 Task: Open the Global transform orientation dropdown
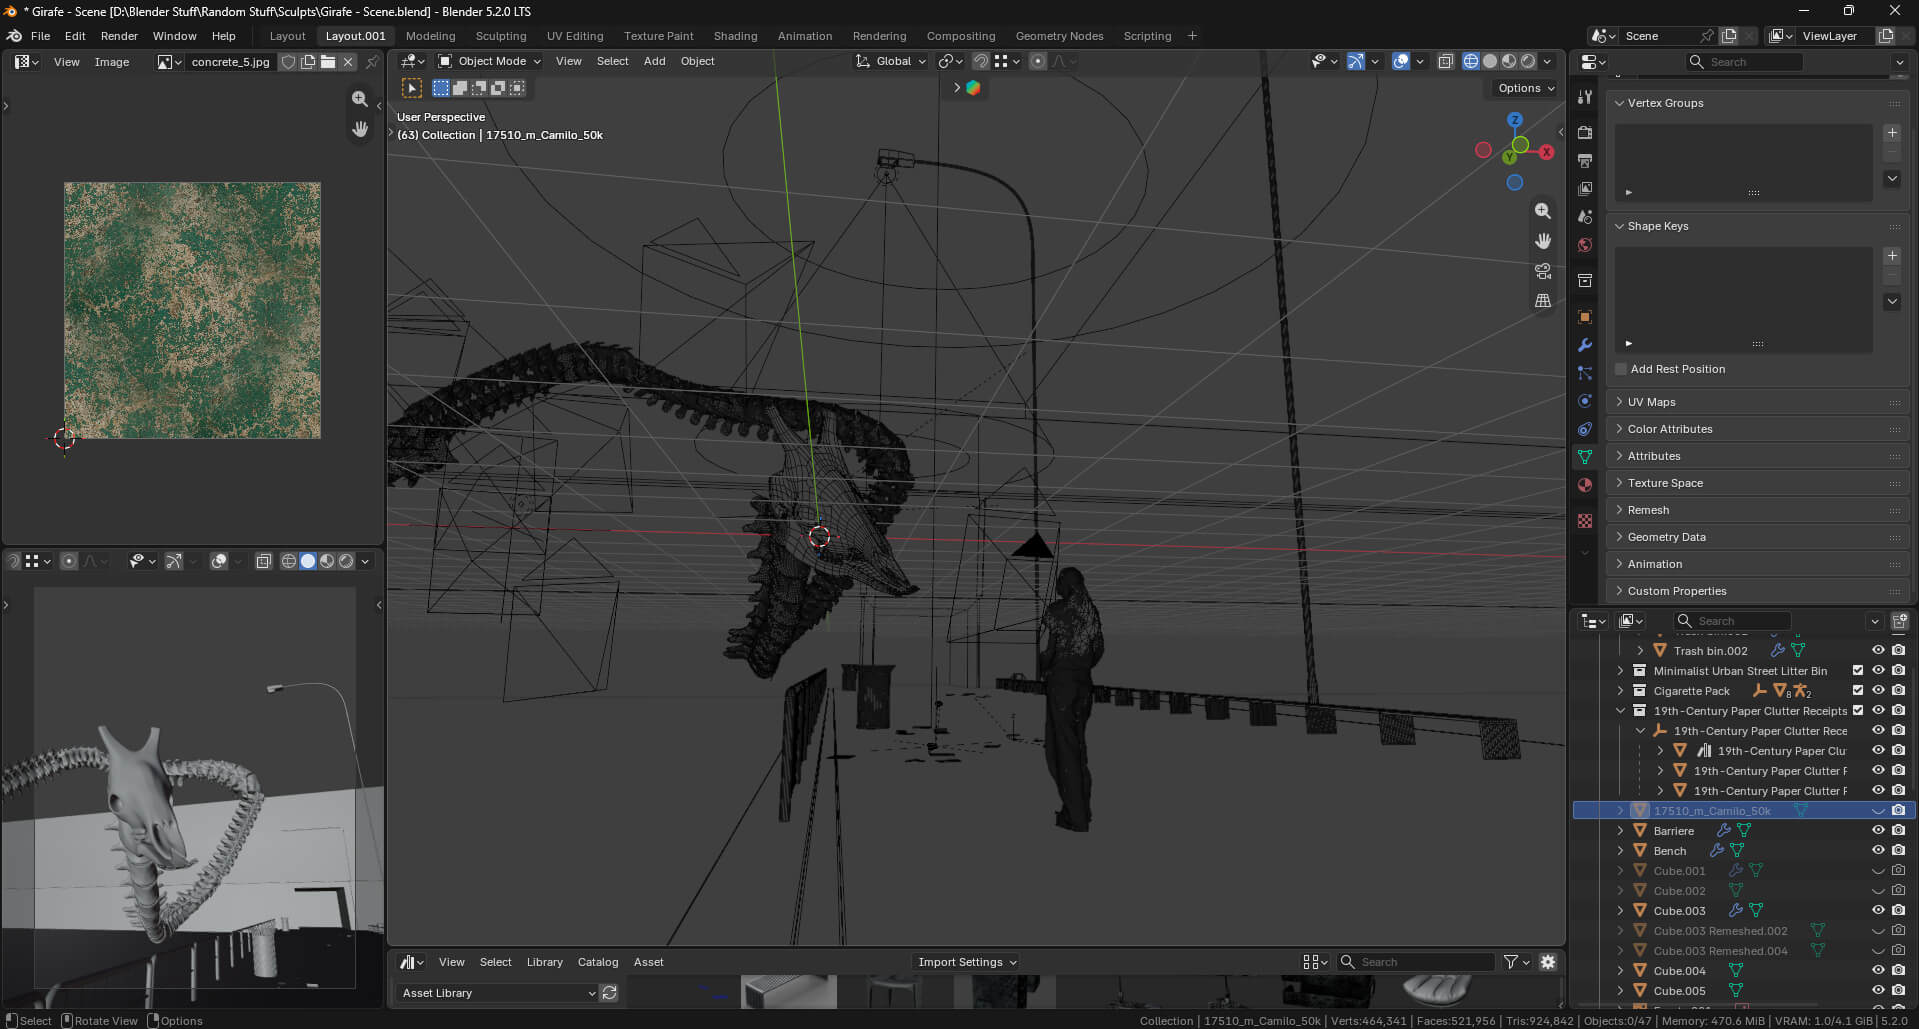point(891,61)
